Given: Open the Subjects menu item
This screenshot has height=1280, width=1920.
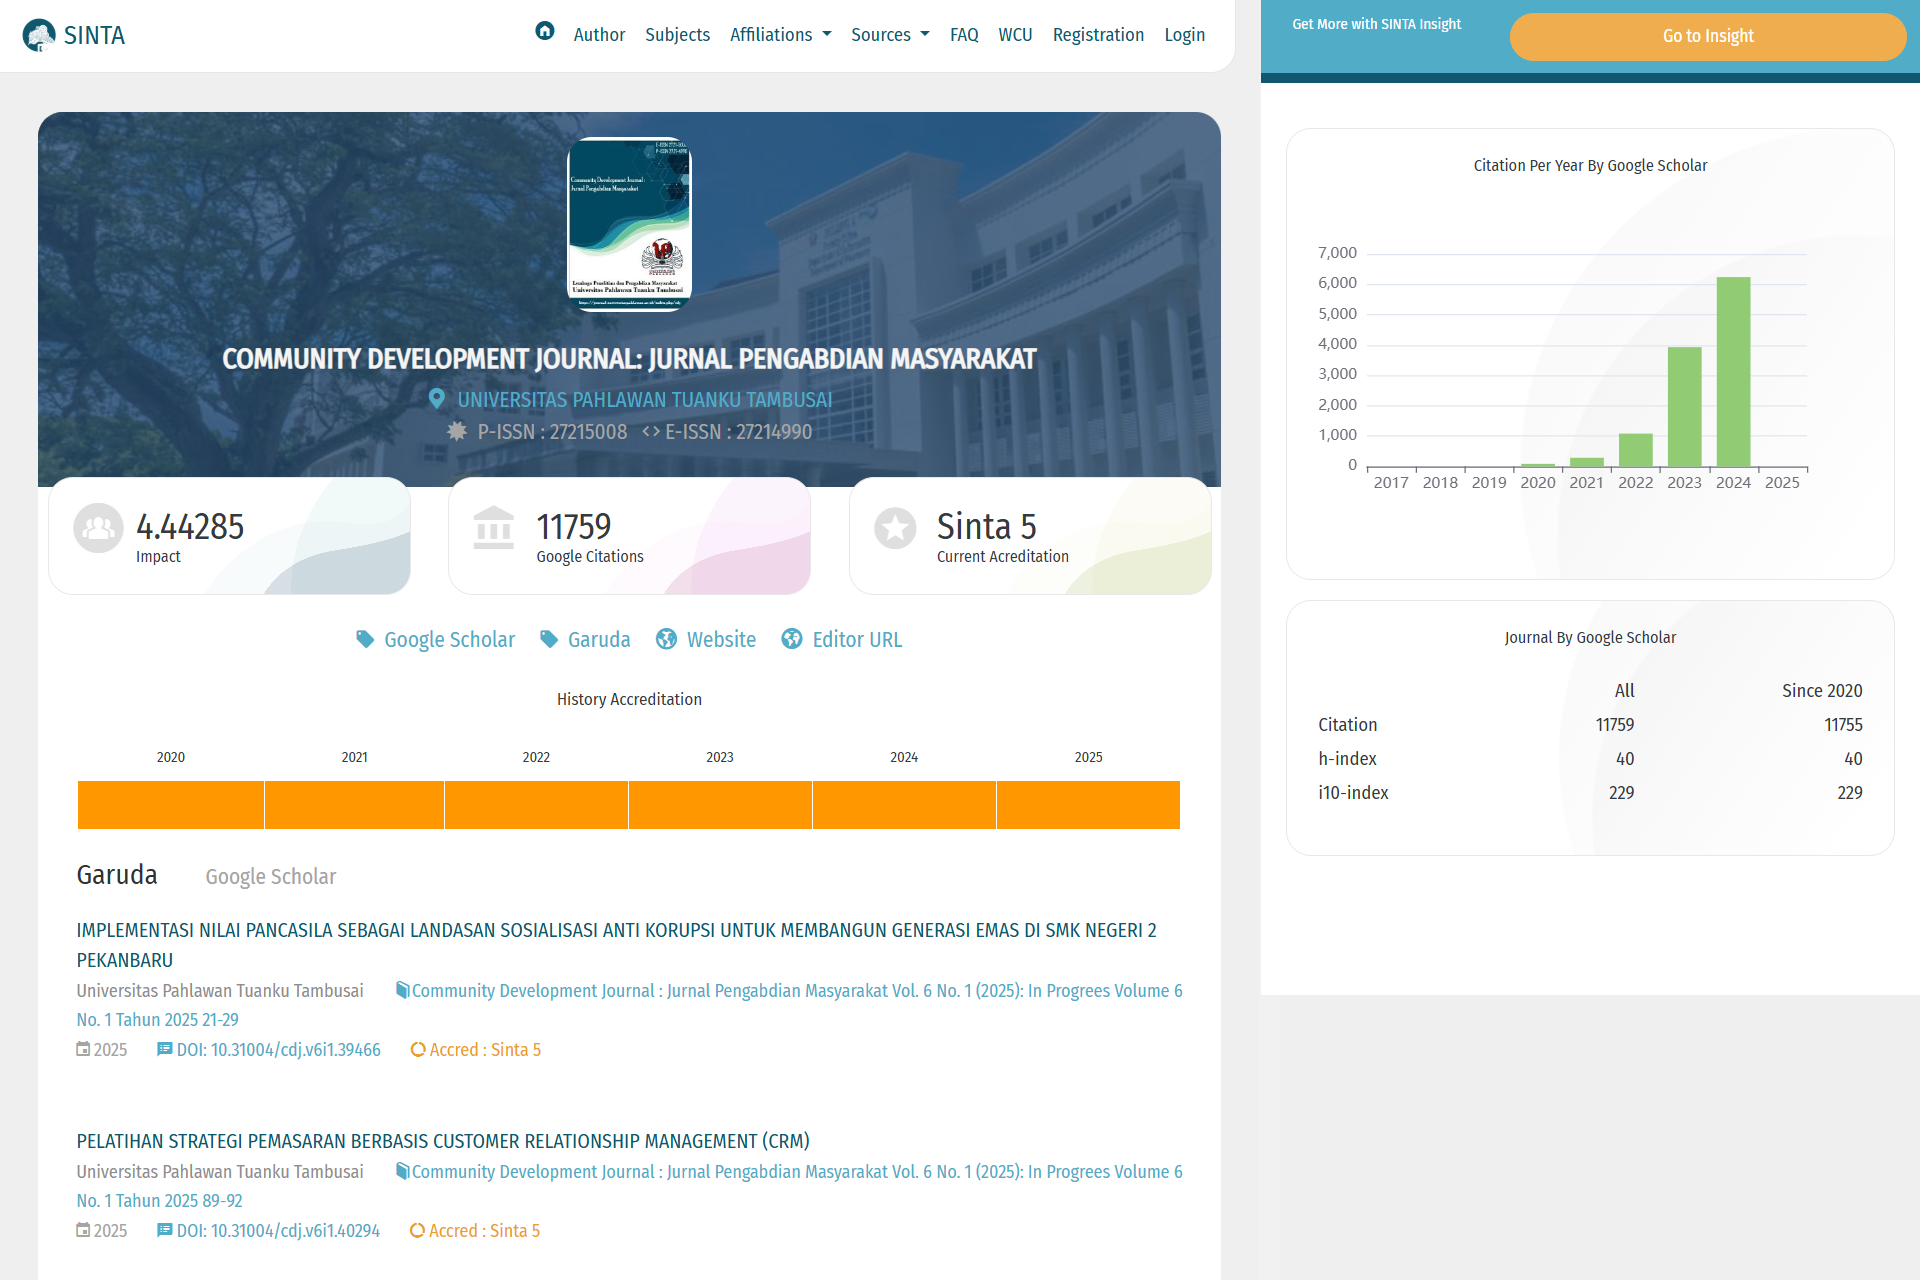Looking at the screenshot, I should point(677,35).
